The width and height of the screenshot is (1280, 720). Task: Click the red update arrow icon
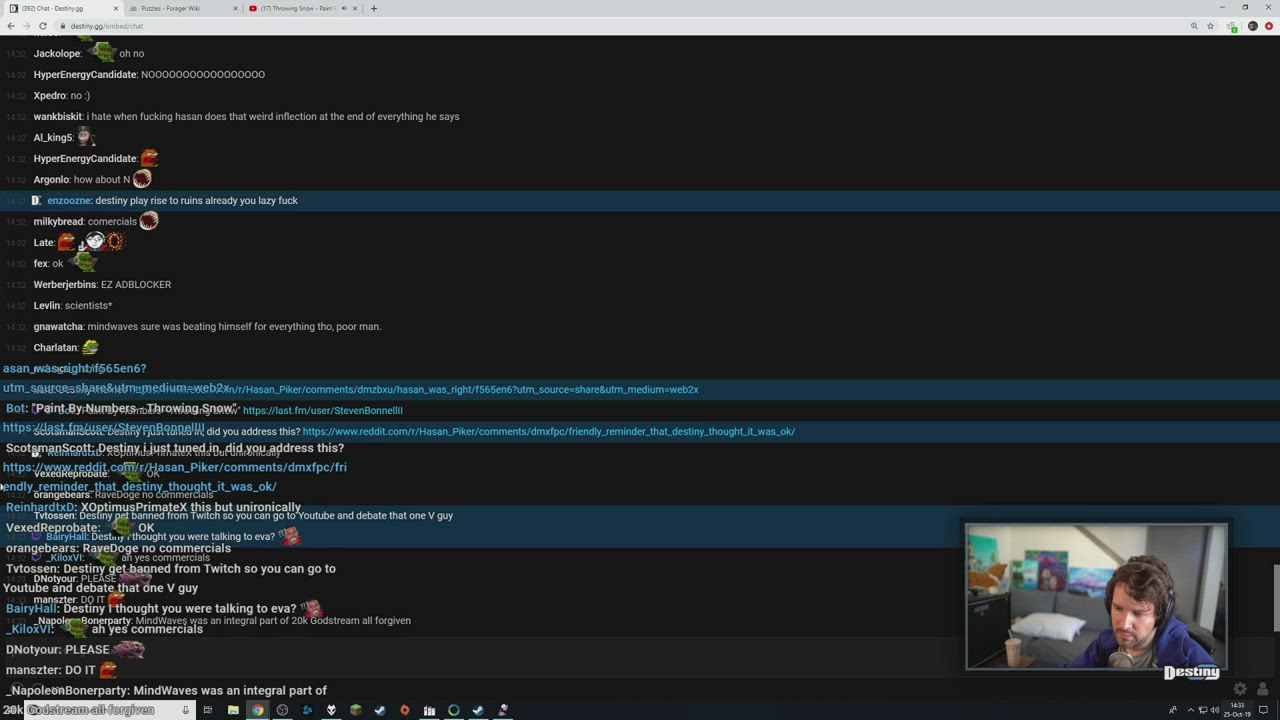(1269, 26)
